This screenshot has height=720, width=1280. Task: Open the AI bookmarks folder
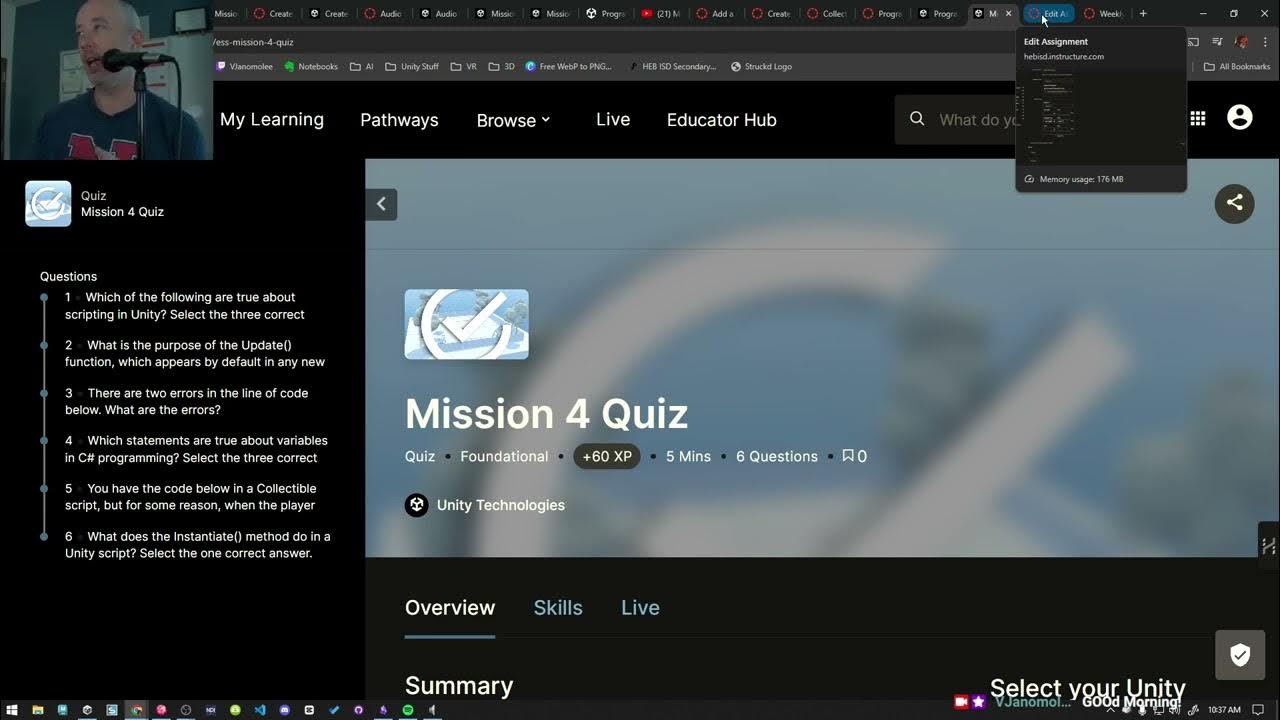point(362,67)
